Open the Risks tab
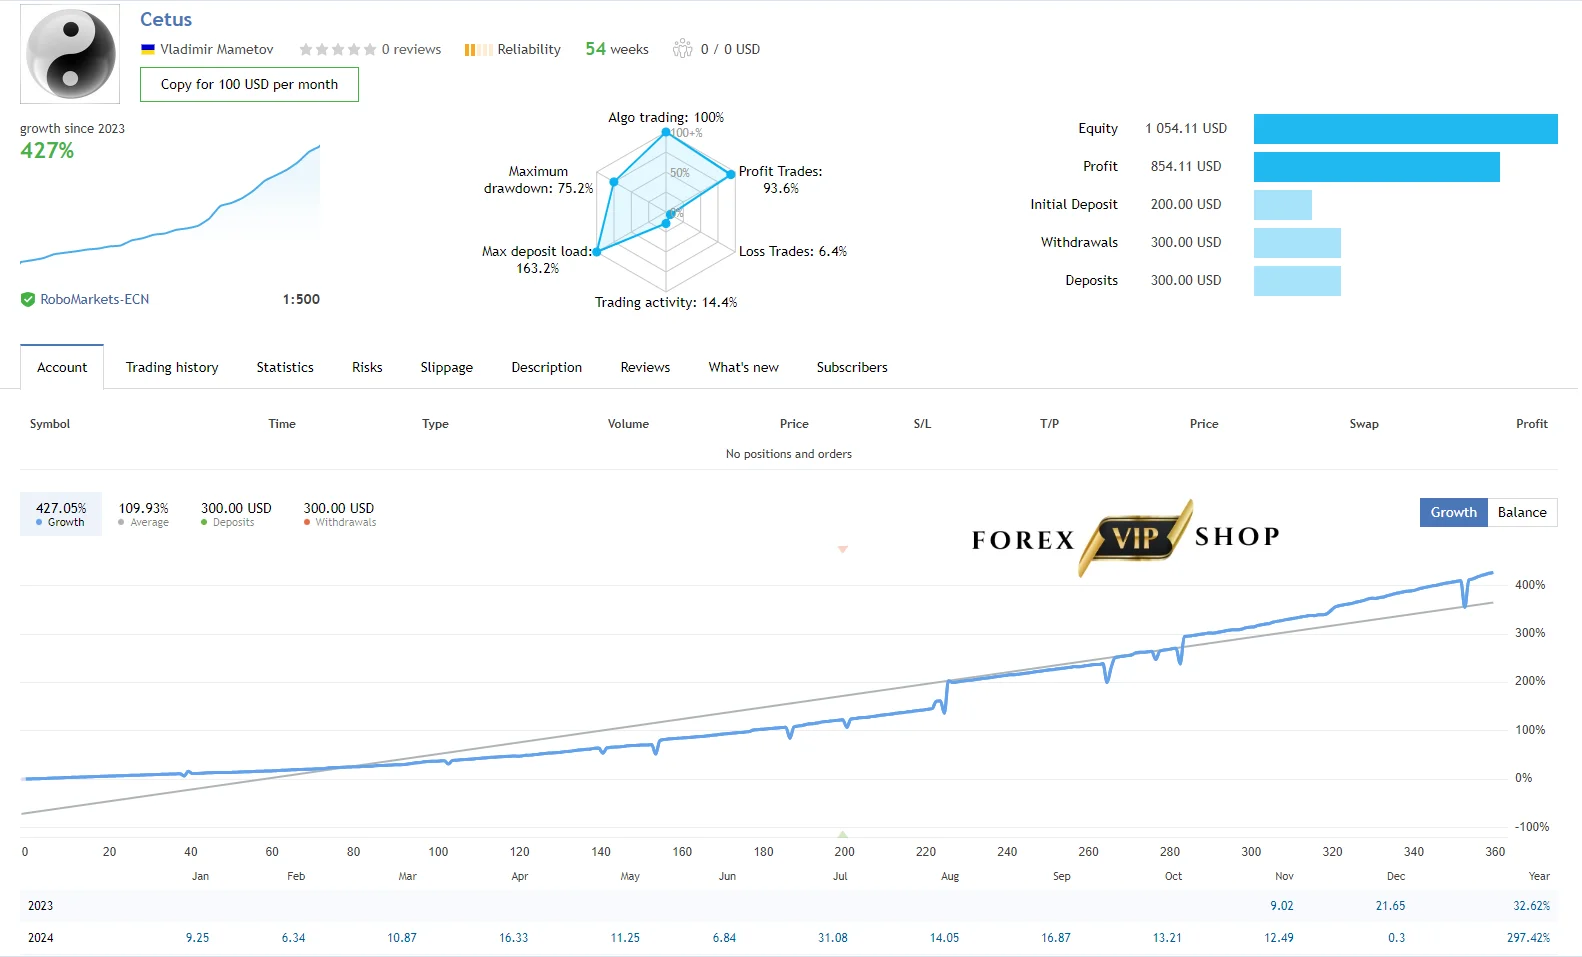 click(367, 367)
